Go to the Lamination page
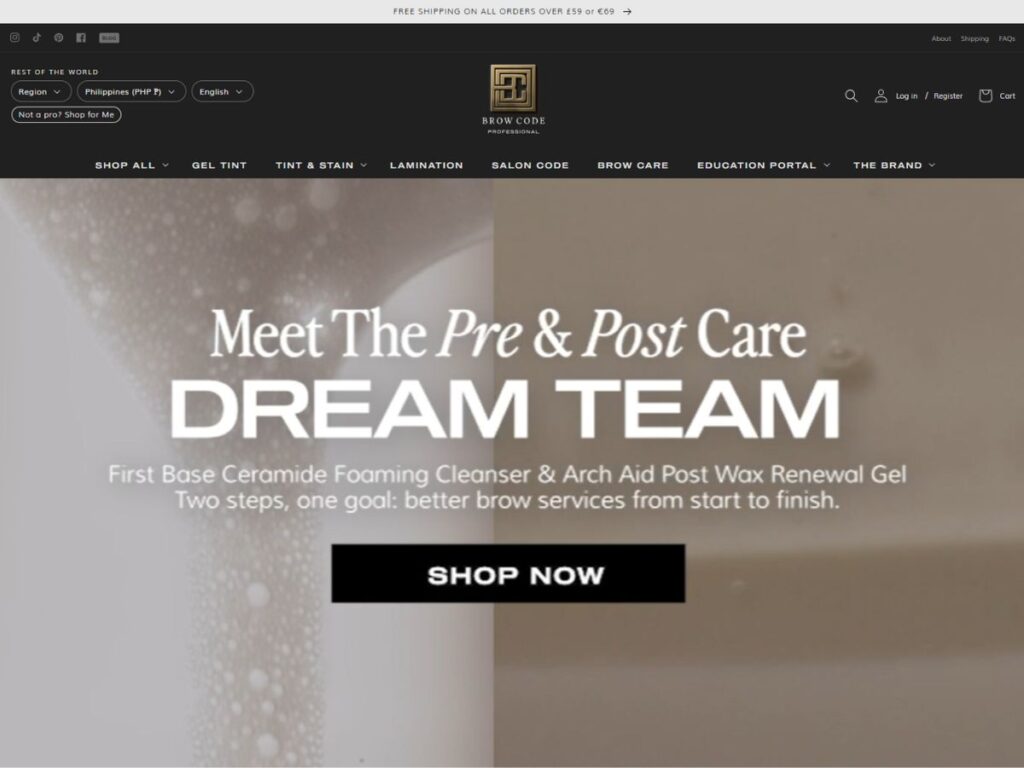Viewport: 1024px width, 768px height. (x=426, y=165)
